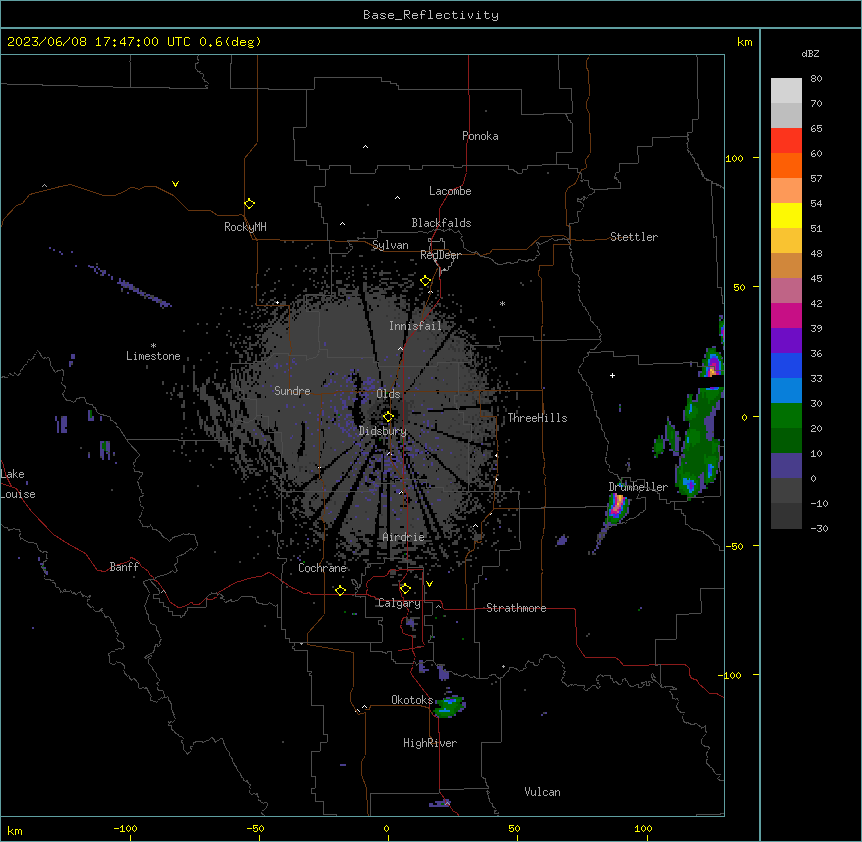Click the Calgary city label
This screenshot has width=862, height=842.
(399, 603)
